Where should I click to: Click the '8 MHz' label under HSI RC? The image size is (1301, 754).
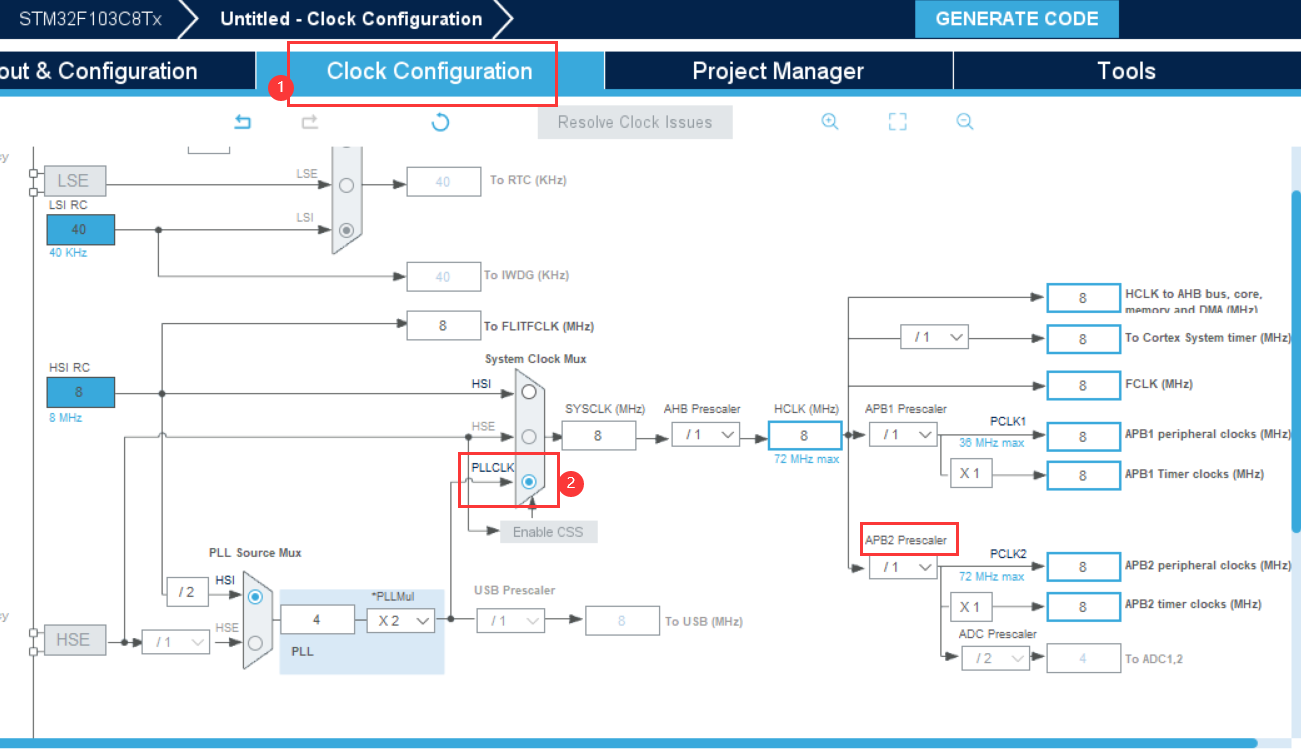tap(65, 417)
